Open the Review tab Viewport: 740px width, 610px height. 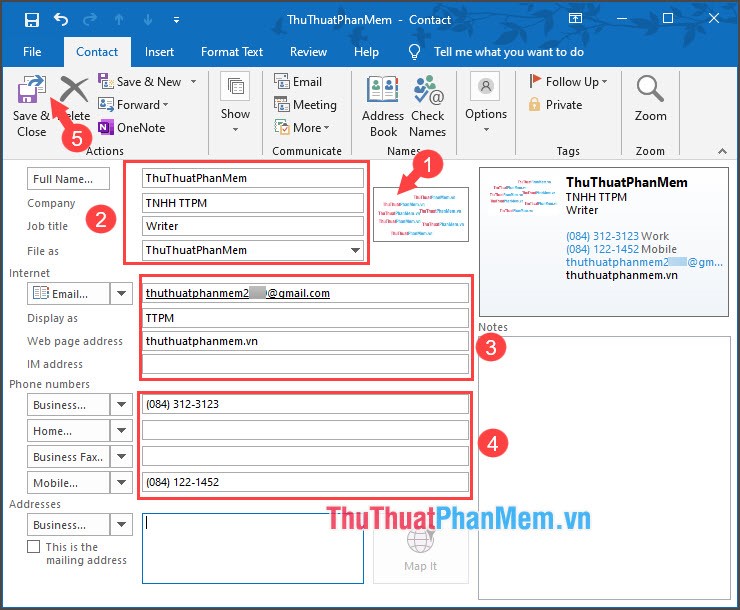pyautogui.click(x=308, y=52)
